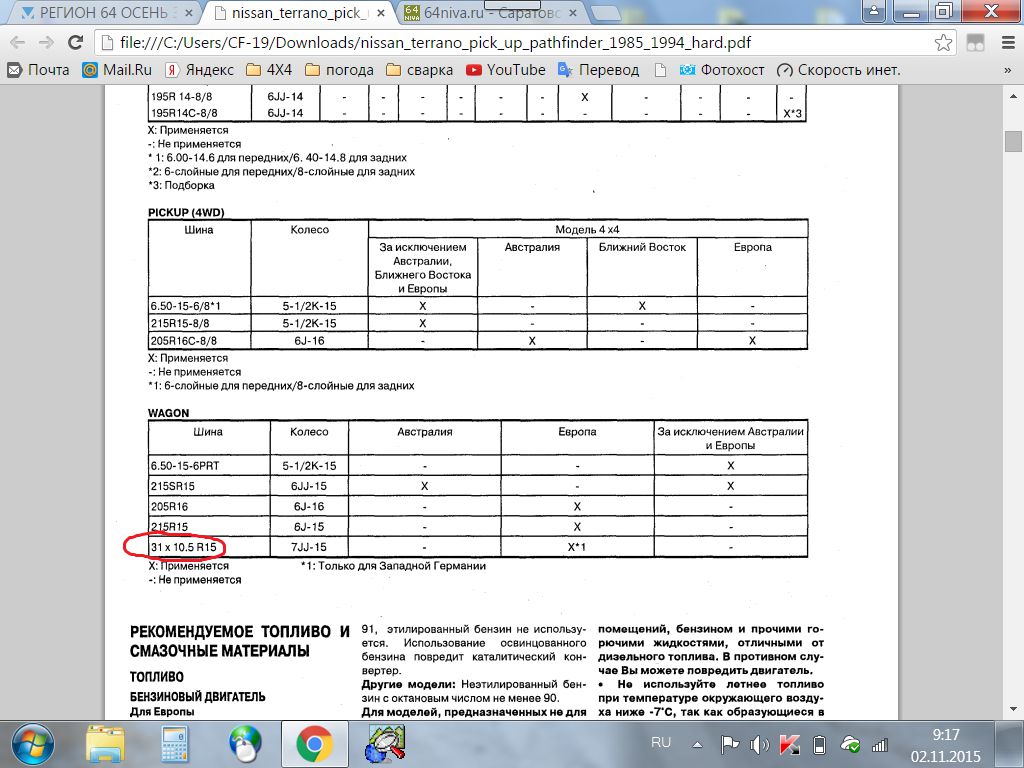1024x768 pixels.
Task: Launch File Explorer from the taskbar
Action: pyautogui.click(x=105, y=745)
